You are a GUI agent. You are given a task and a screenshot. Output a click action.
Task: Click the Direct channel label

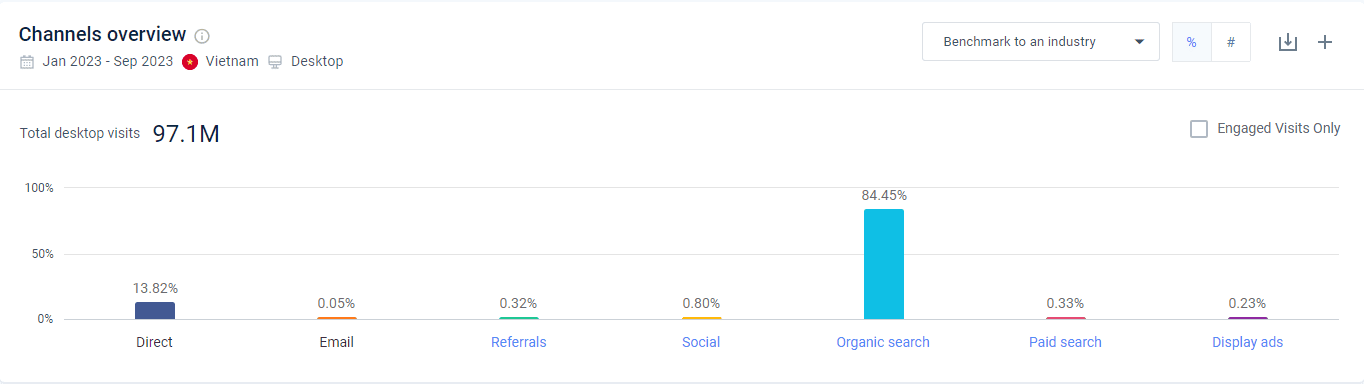point(155,342)
